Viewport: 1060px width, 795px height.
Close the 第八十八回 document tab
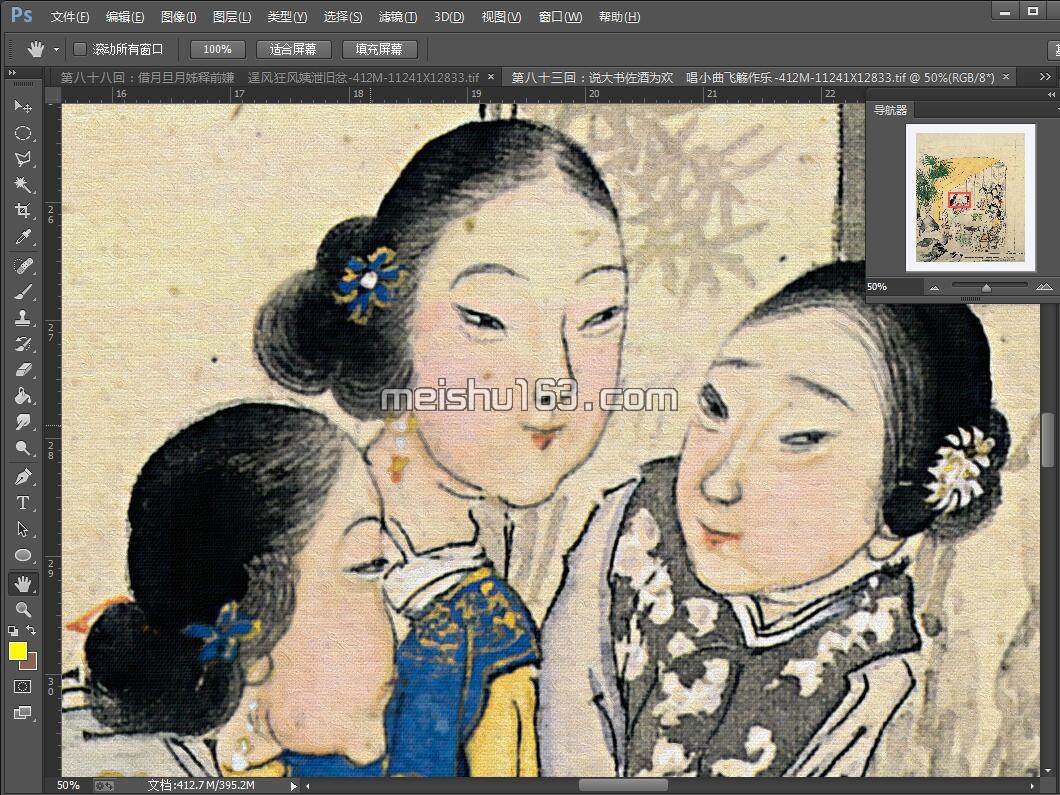click(x=491, y=77)
